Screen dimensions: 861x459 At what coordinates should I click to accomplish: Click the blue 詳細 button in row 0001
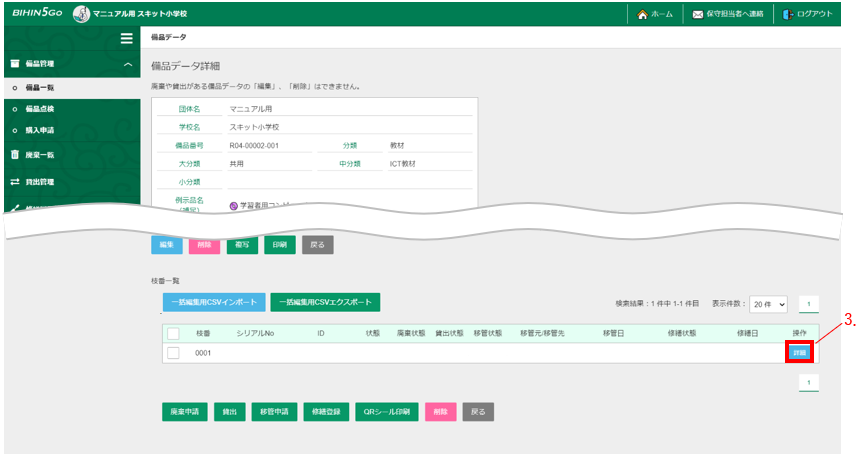point(800,352)
